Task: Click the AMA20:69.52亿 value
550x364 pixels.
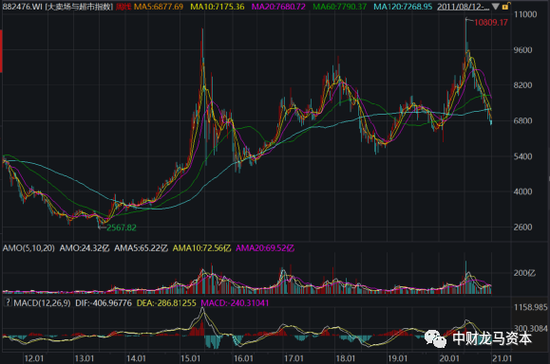Action: coord(265,248)
